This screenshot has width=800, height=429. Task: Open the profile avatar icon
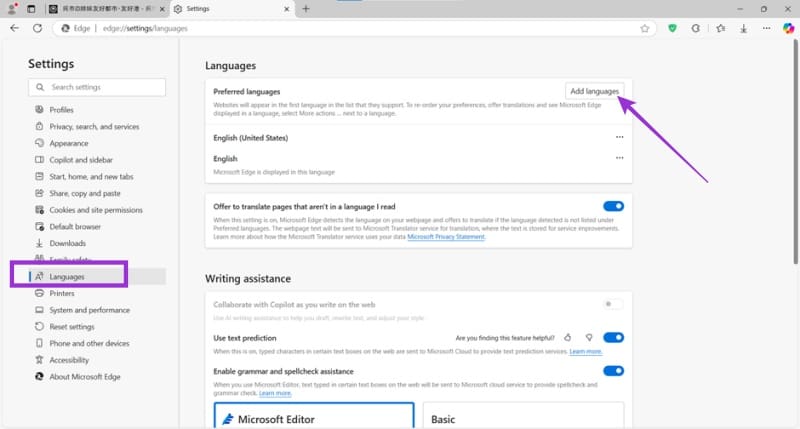[12, 9]
